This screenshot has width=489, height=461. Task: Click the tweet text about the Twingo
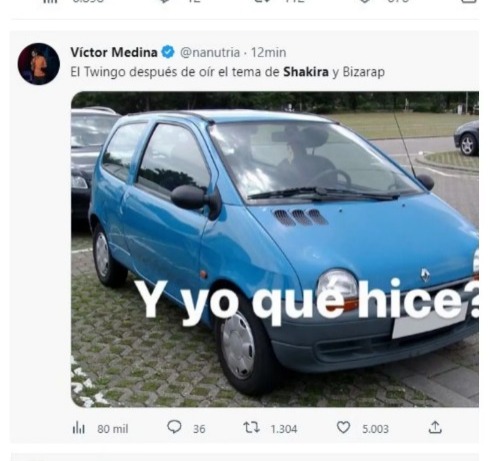click(227, 72)
